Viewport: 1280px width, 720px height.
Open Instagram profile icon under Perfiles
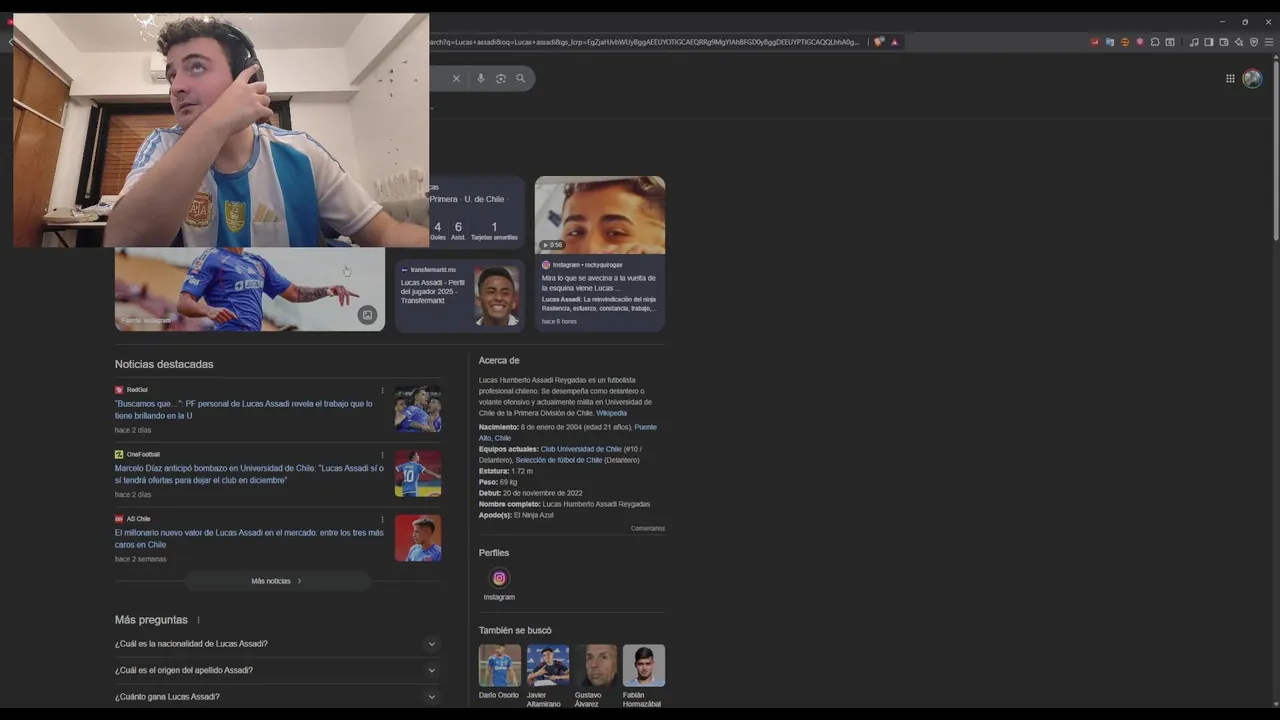[499, 578]
